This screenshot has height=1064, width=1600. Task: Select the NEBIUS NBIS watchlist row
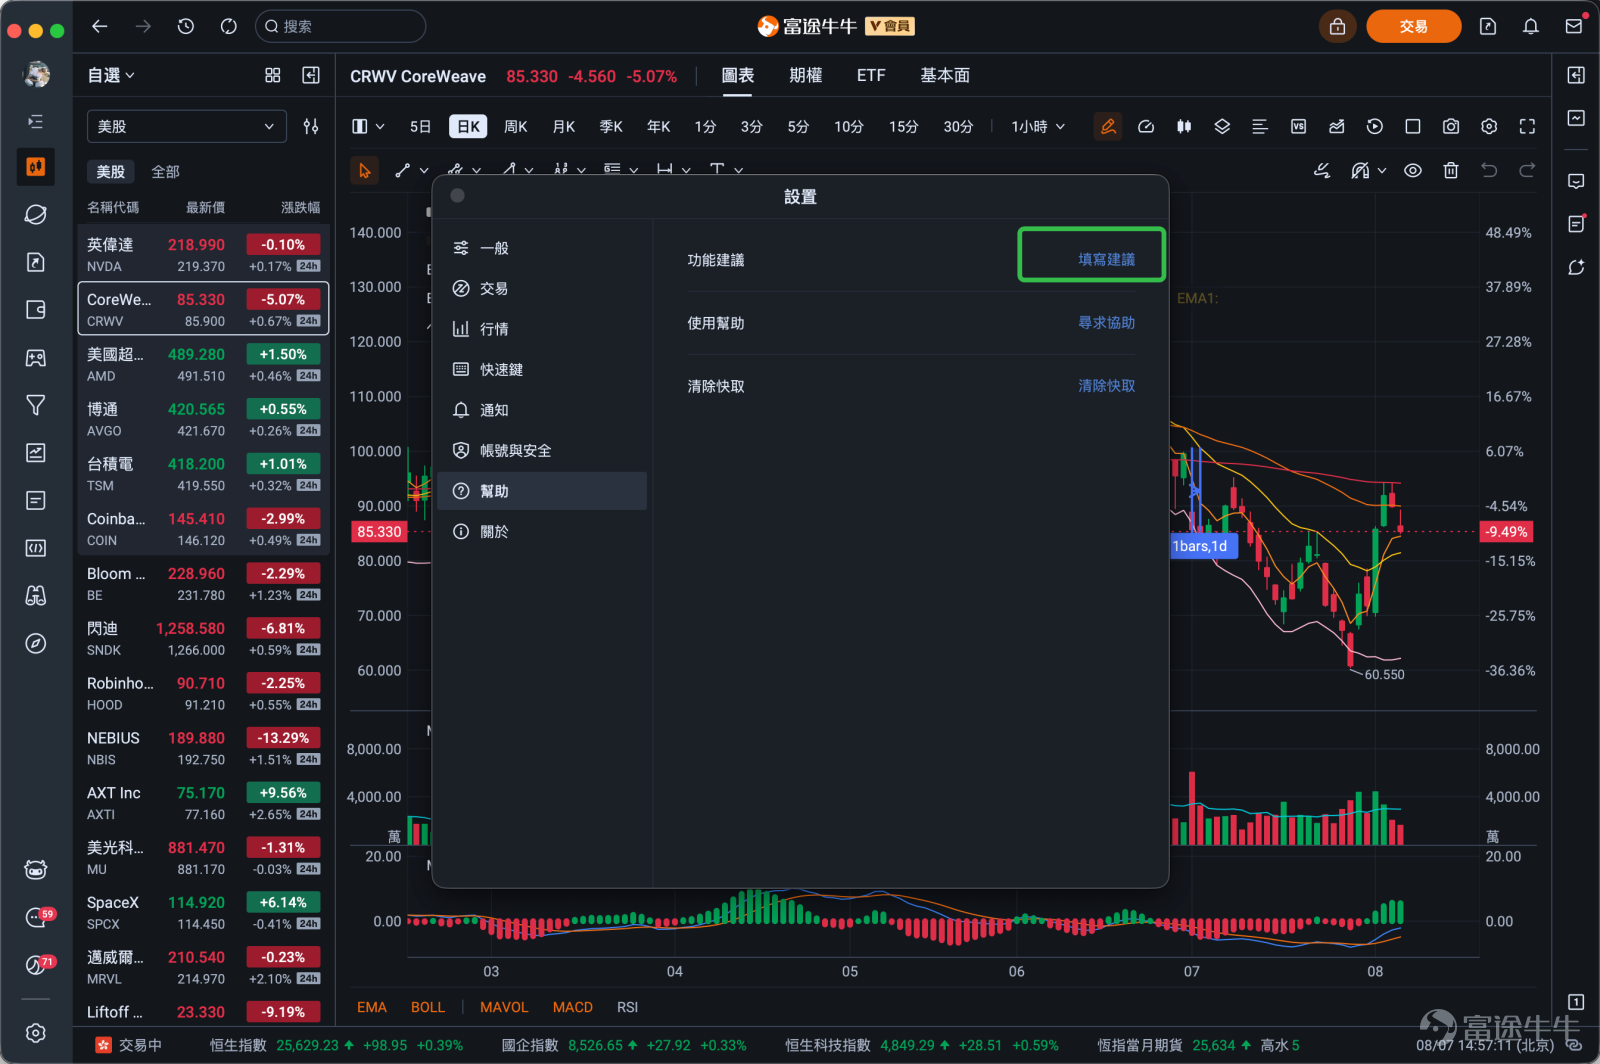pos(203,748)
